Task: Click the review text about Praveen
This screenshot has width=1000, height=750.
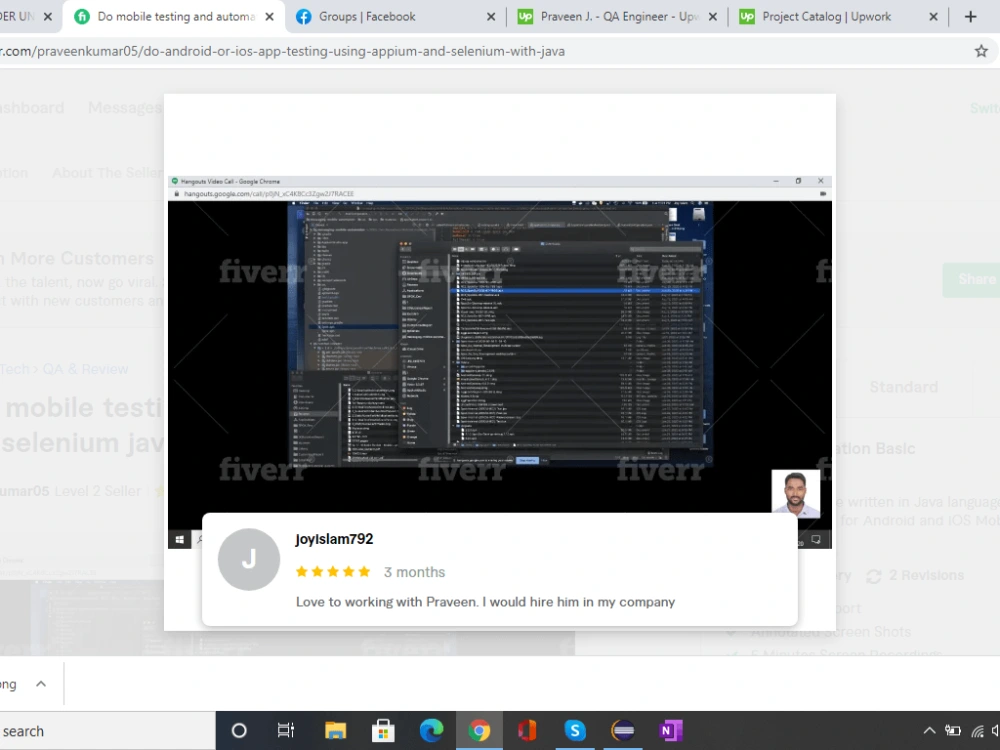Action: pyautogui.click(x=485, y=602)
